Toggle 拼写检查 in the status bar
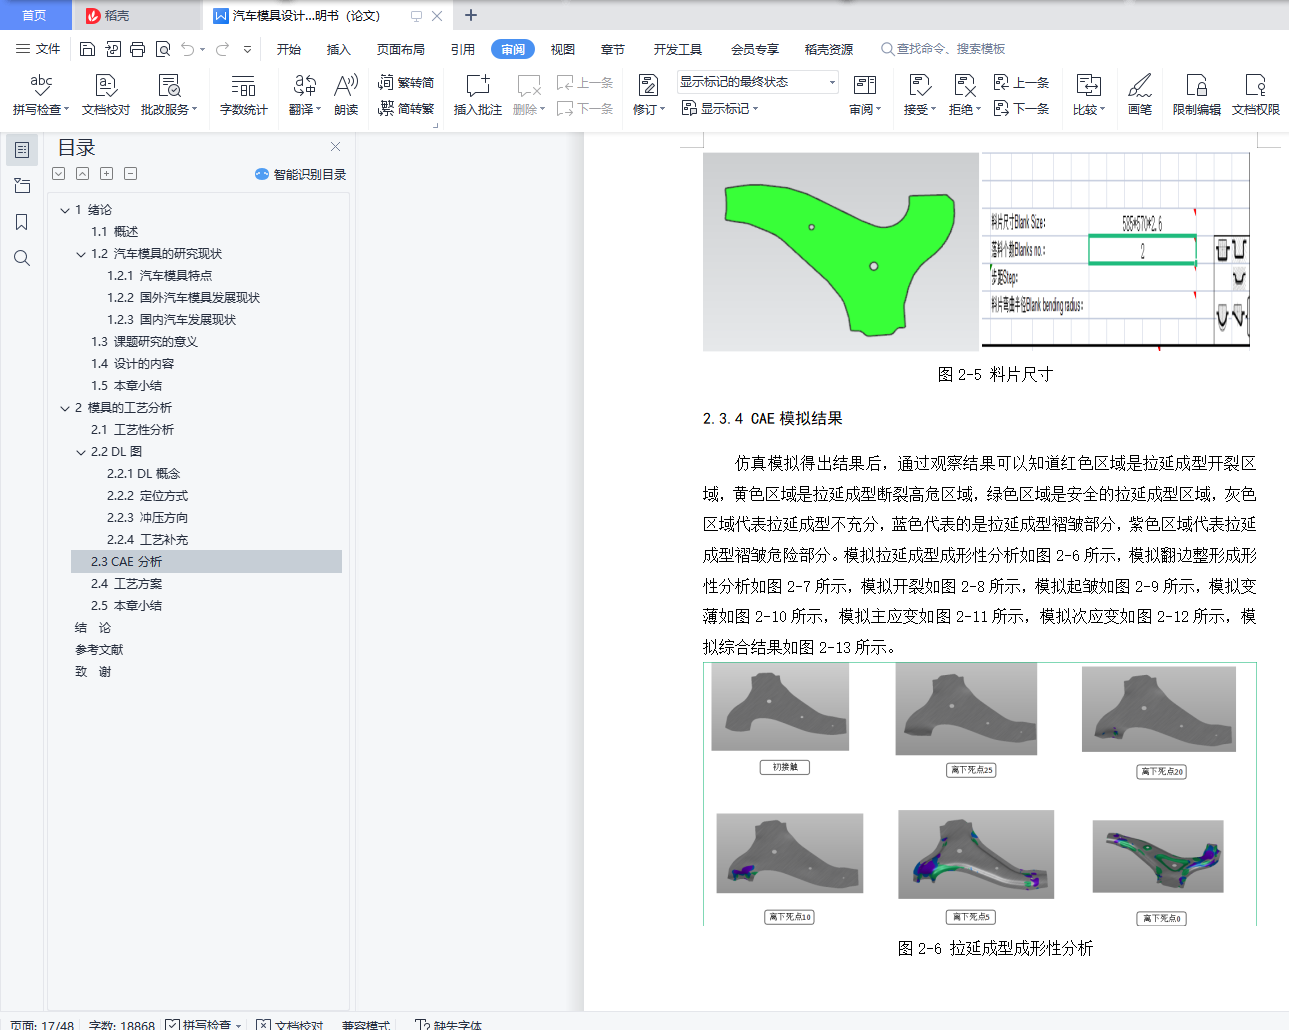Viewport: 1289px width, 1030px height. [203, 1025]
